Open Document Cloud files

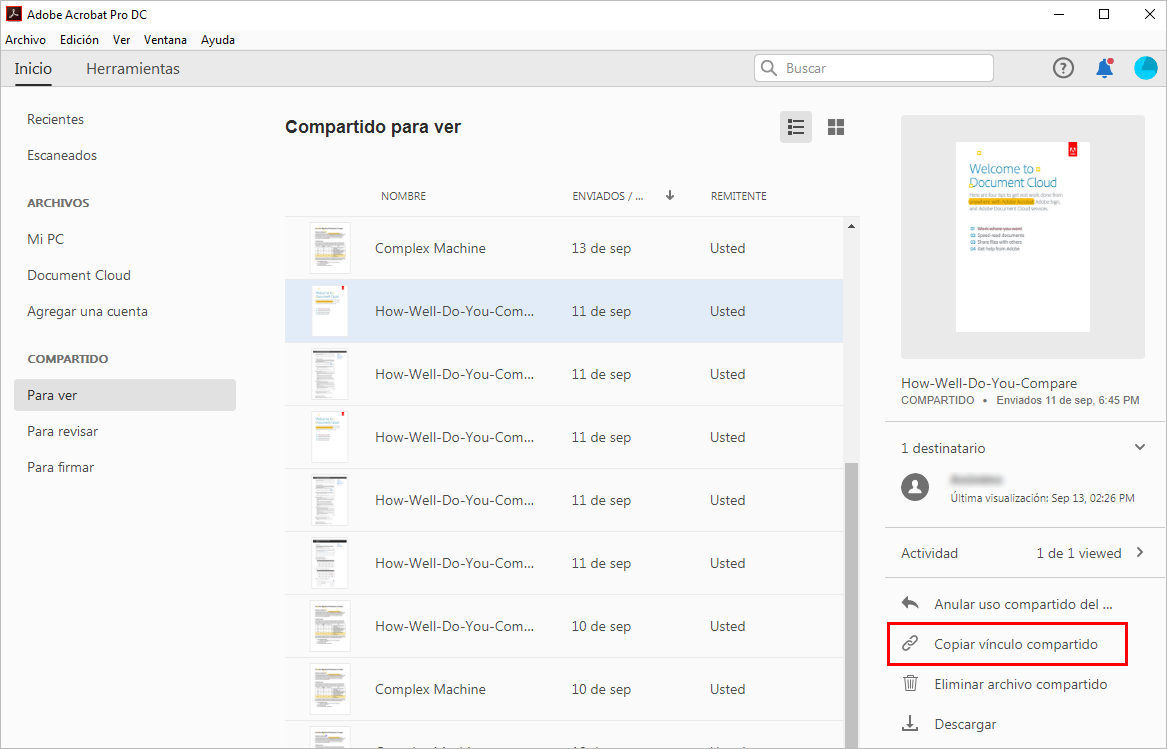(79, 275)
